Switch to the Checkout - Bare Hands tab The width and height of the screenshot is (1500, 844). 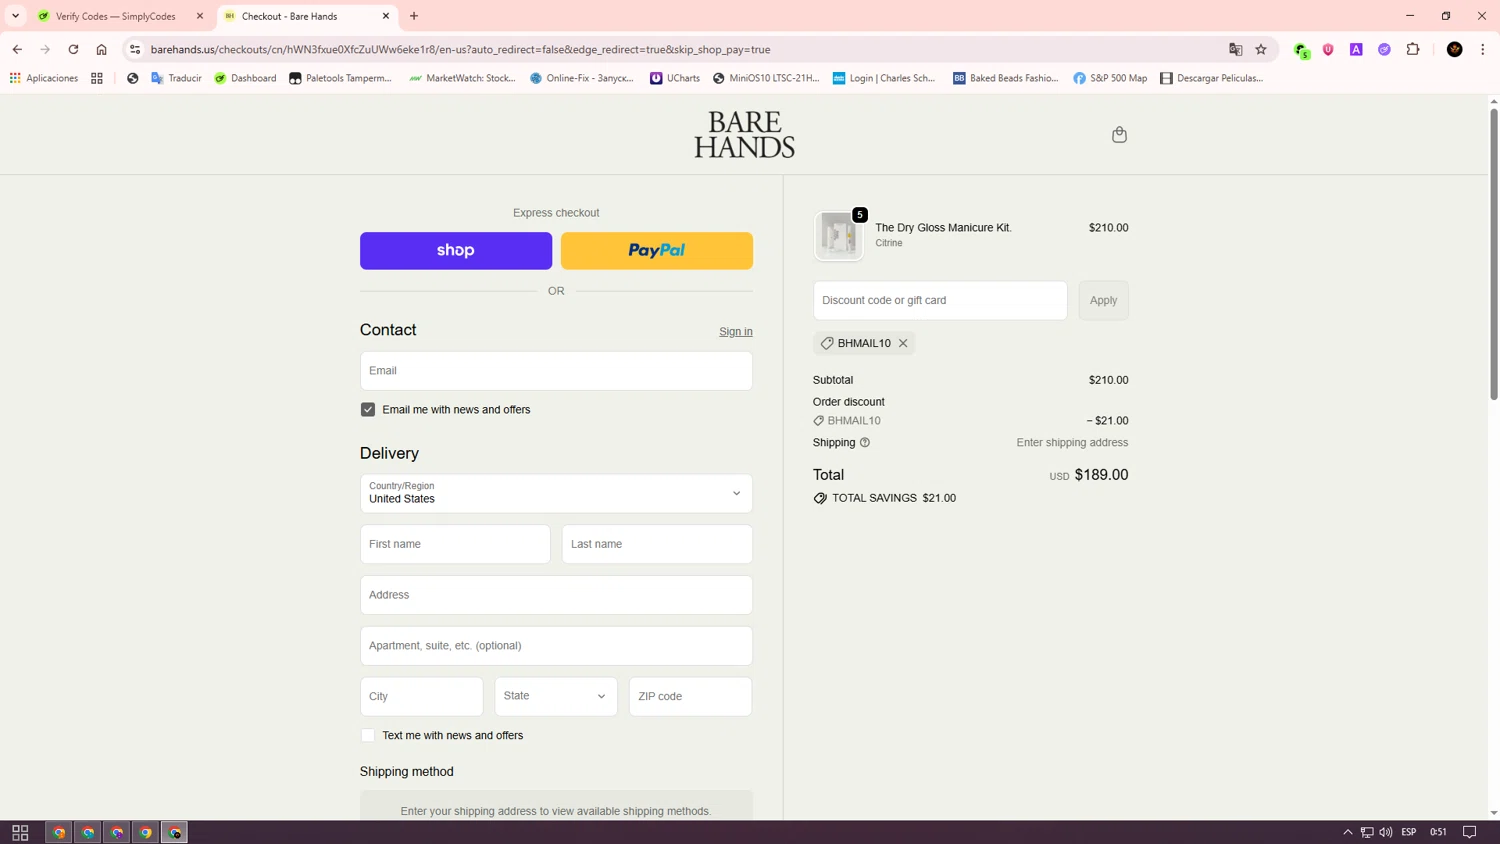click(x=307, y=16)
